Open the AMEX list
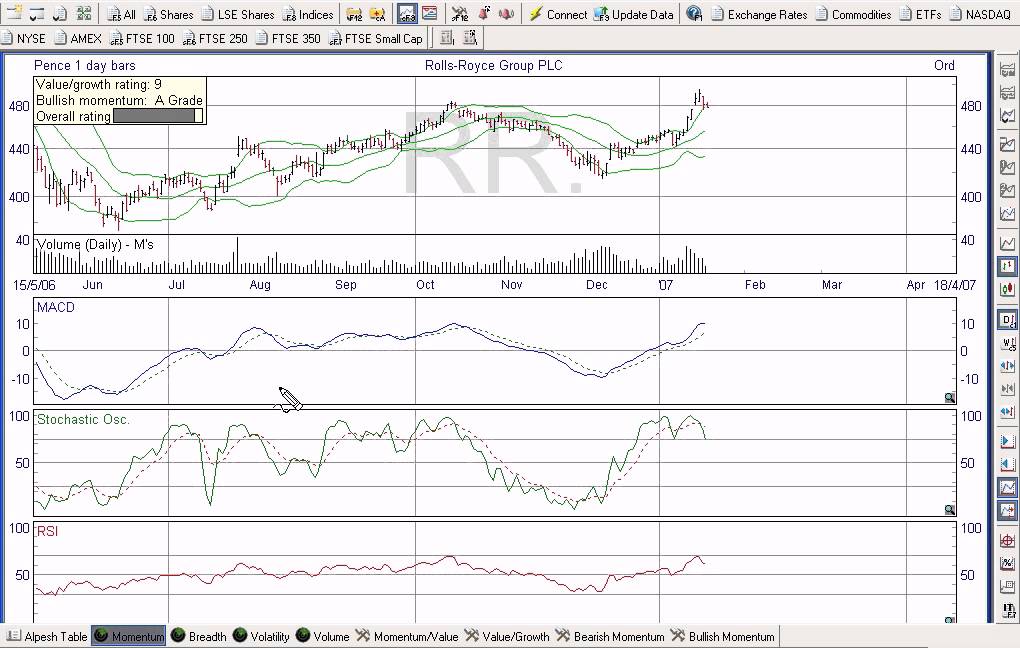1020x648 pixels. (77, 38)
